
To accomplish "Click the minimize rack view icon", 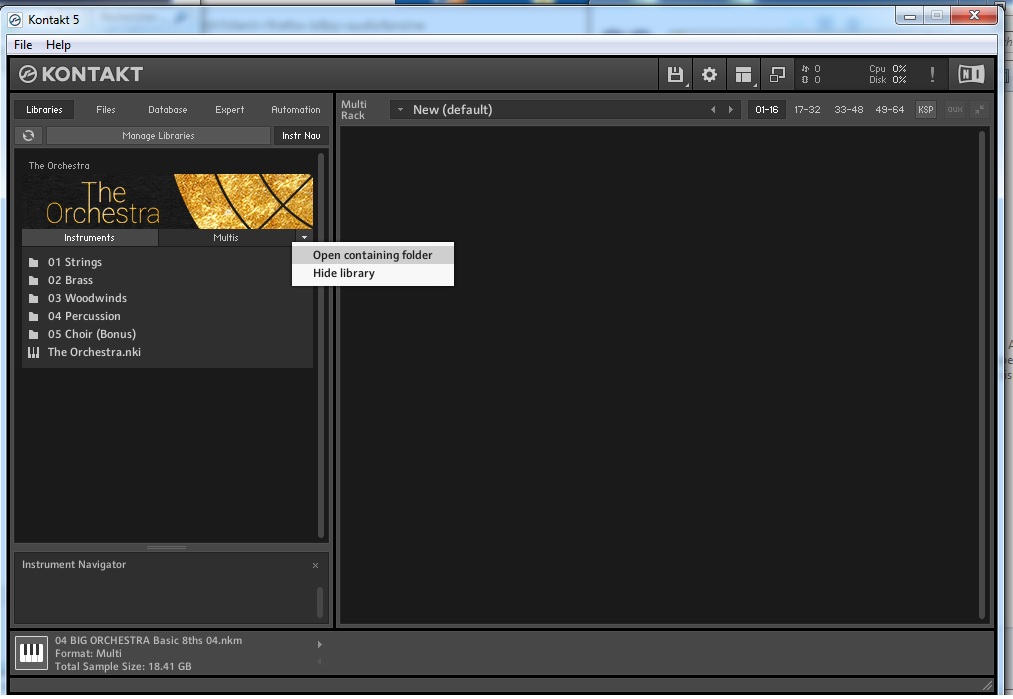I will coord(777,75).
